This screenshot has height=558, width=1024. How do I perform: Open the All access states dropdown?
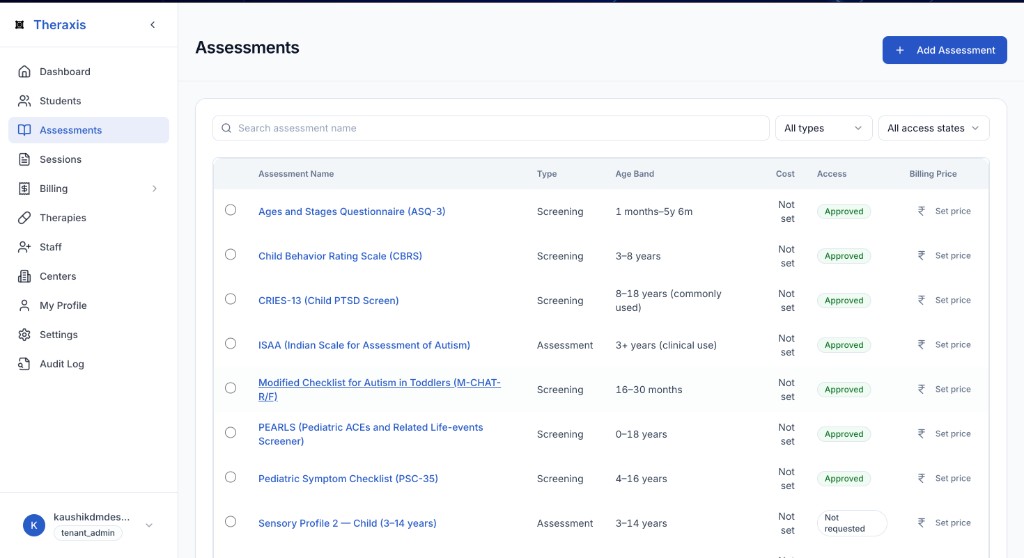(x=933, y=128)
